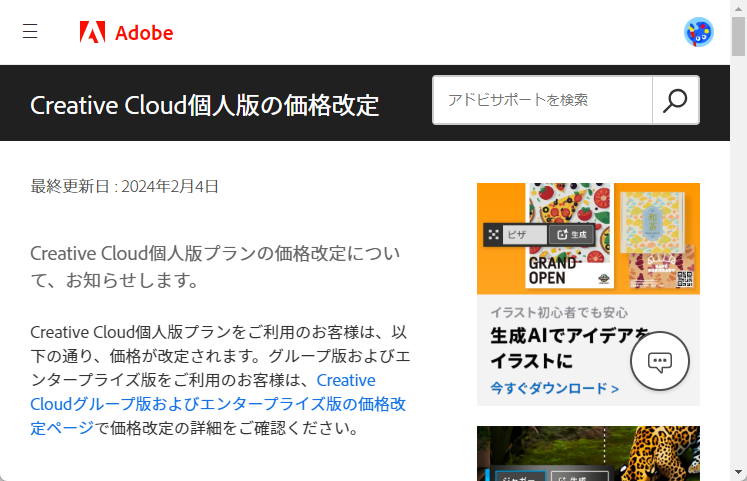Image resolution: width=747 pixels, height=481 pixels.
Task: Open the chat support bubble
Action: tap(660, 361)
